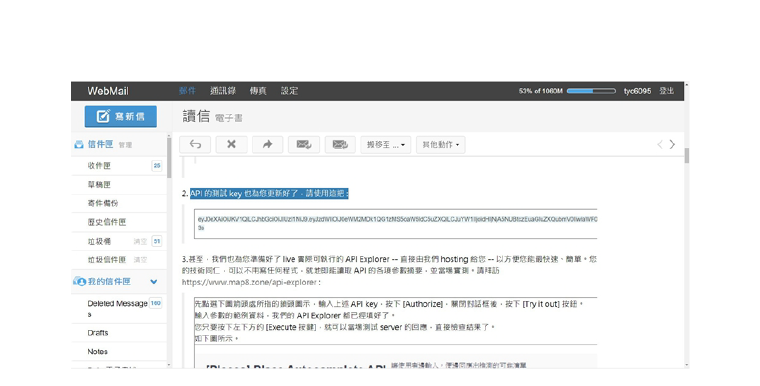The height and width of the screenshot is (386, 760).
Task: Delete this message with the X icon
Action: 231,145
